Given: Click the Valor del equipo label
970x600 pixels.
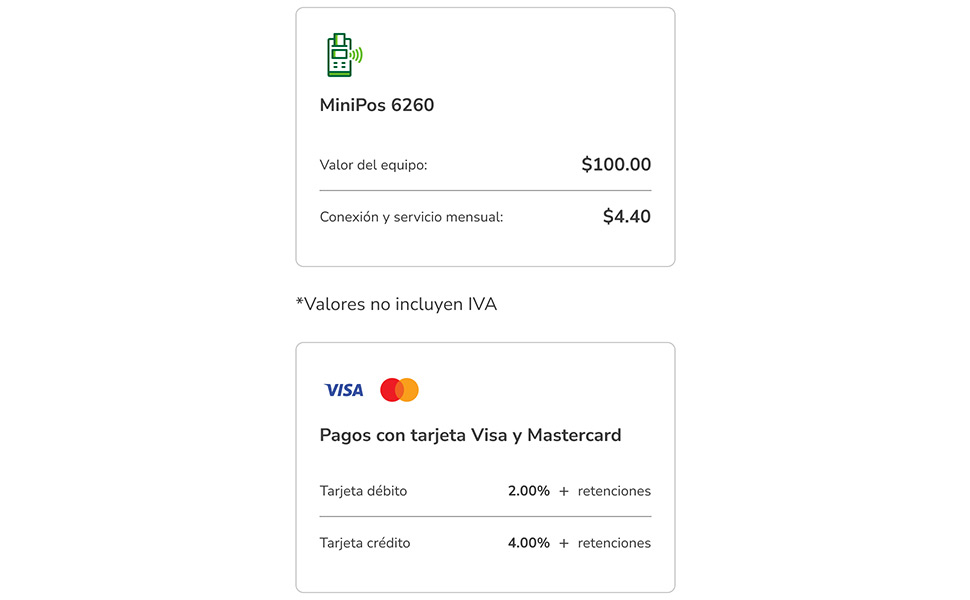Looking at the screenshot, I should click(x=373, y=165).
